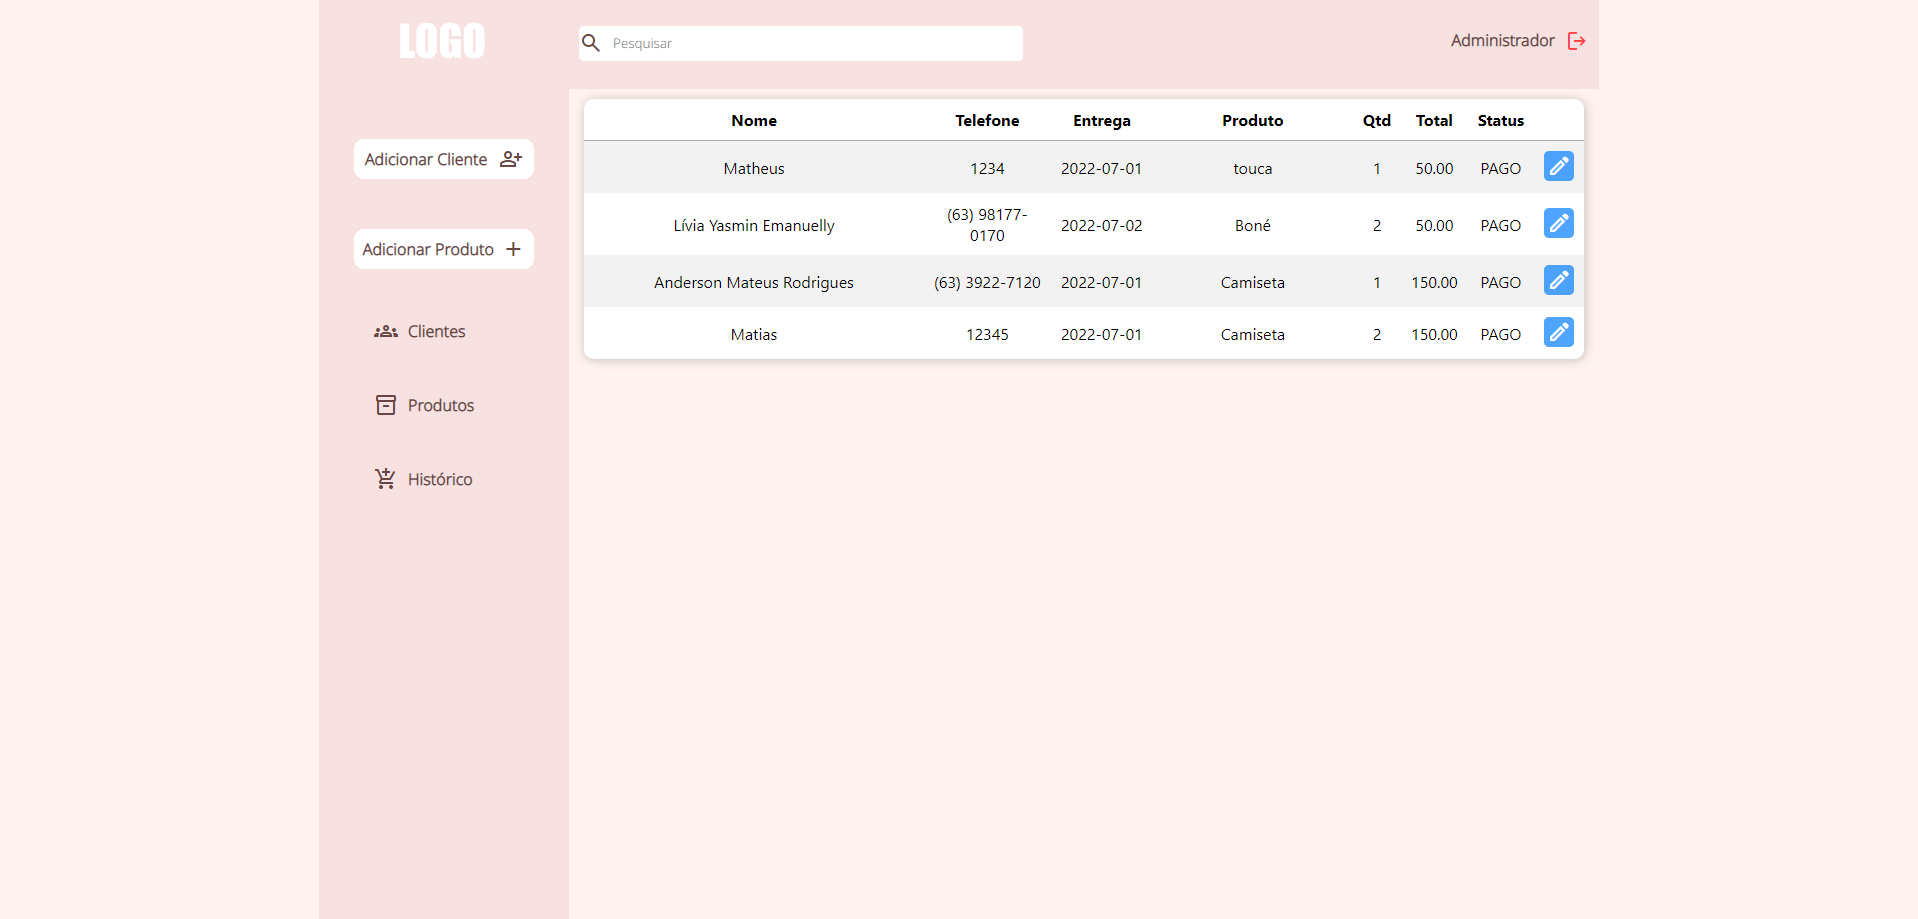Image resolution: width=1918 pixels, height=919 pixels.
Task: Edit the Matias order row
Action: [x=1559, y=332]
